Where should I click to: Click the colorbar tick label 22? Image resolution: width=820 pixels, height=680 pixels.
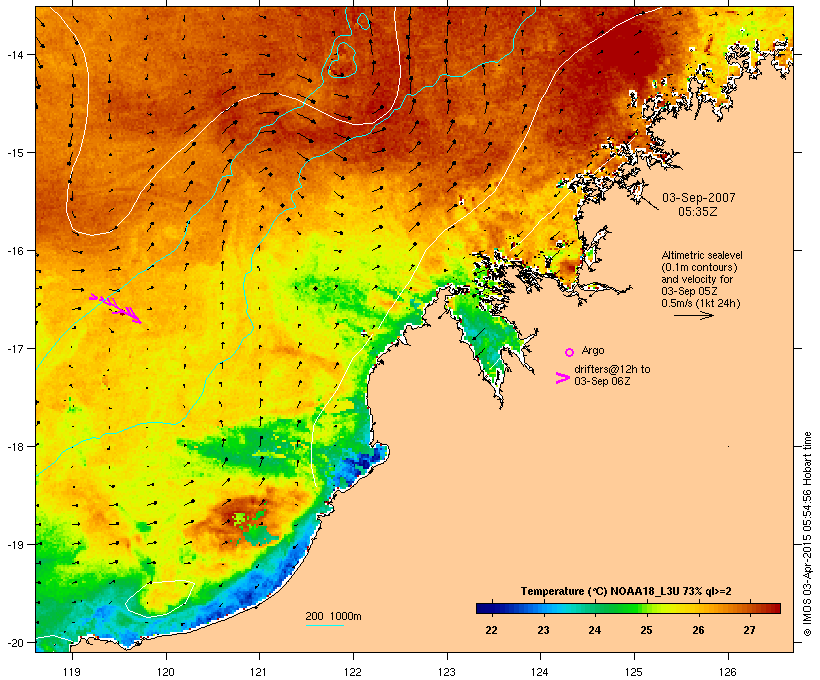click(x=491, y=630)
